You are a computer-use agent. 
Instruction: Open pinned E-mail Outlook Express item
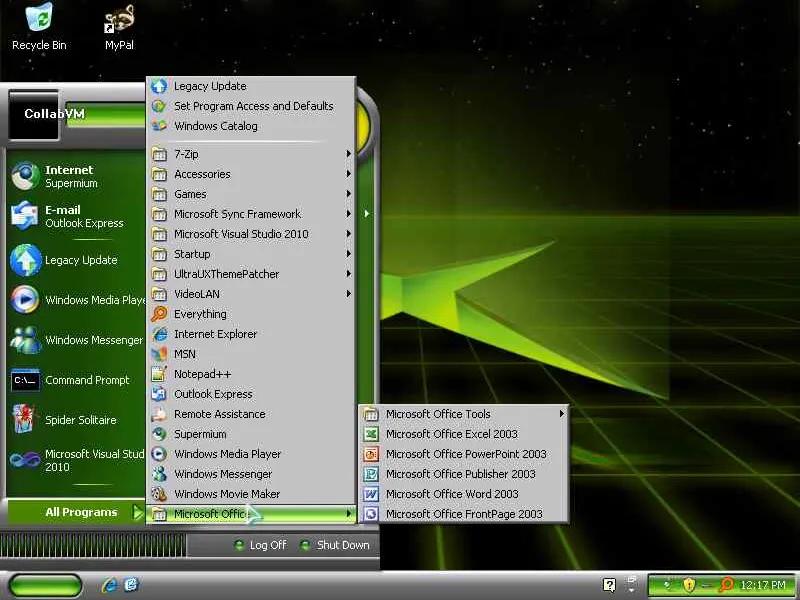[x=77, y=216]
